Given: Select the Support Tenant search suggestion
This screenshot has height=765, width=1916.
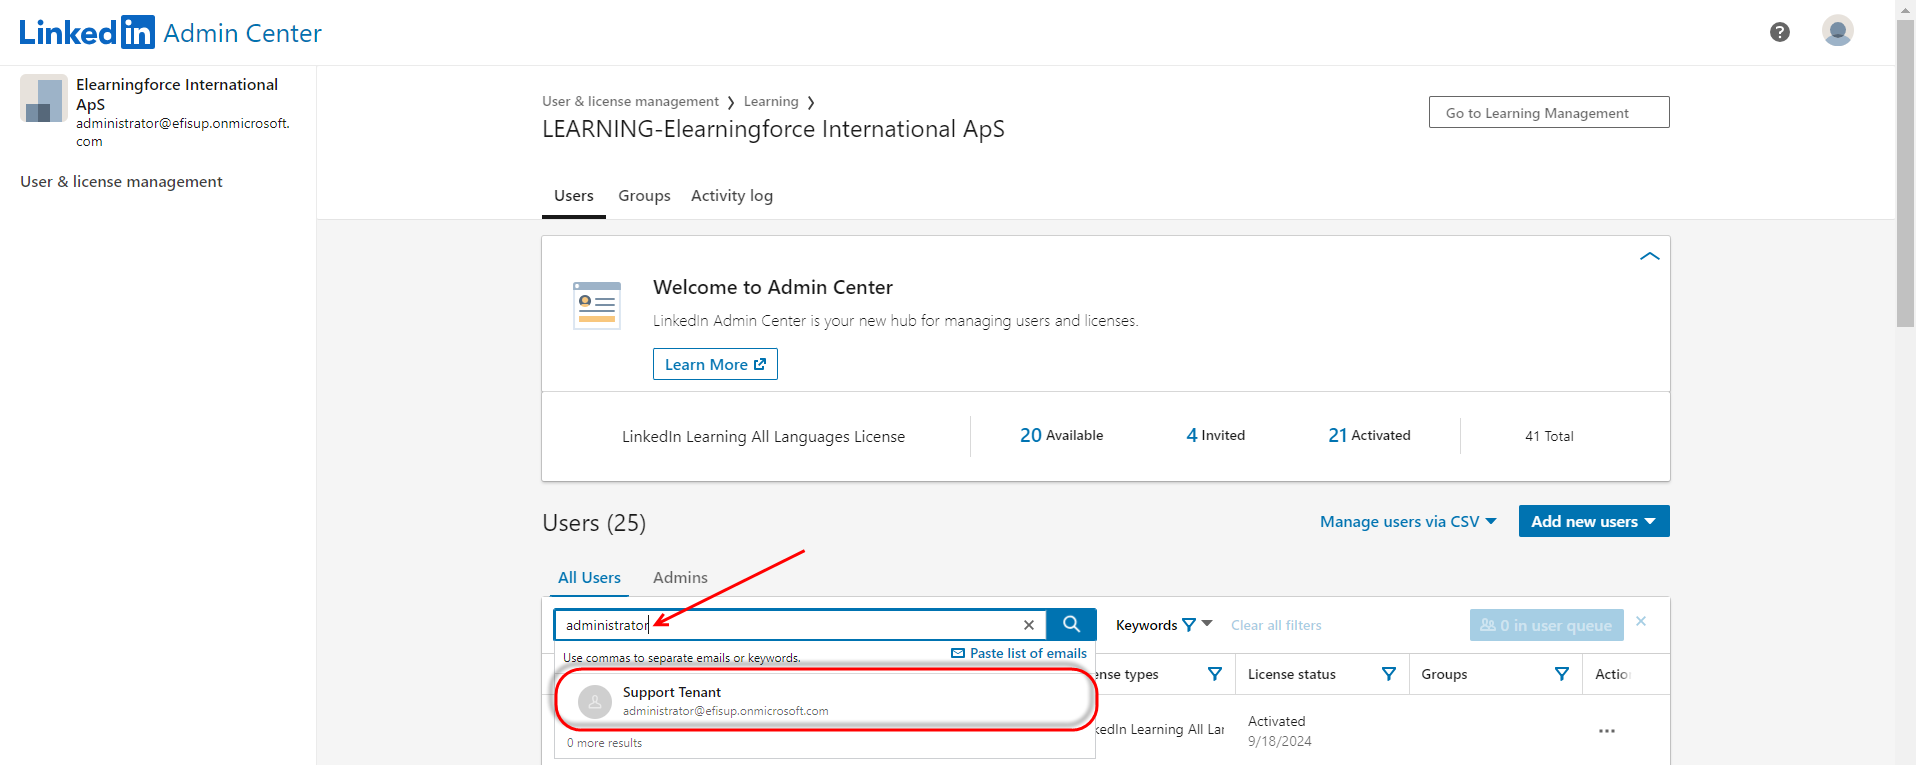Looking at the screenshot, I should click(x=825, y=701).
